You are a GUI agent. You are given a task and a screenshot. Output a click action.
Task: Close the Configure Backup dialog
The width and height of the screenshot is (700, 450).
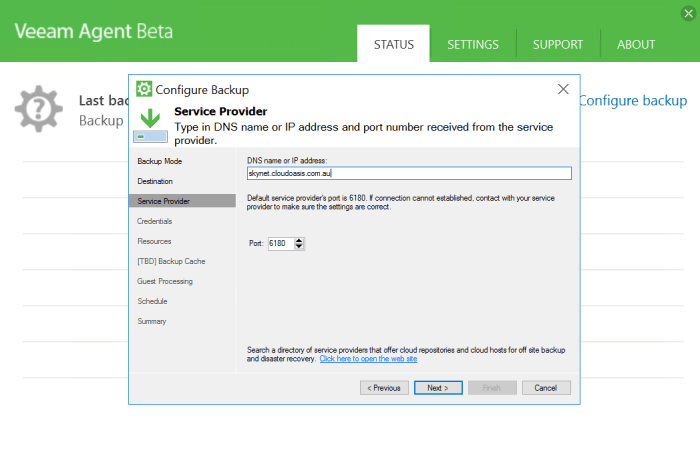[563, 89]
